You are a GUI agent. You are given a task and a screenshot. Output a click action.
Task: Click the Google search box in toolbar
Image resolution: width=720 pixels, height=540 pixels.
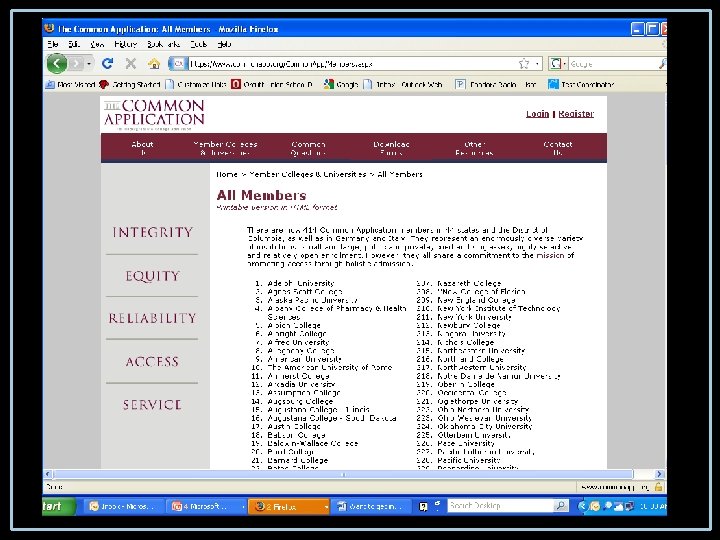tap(613, 64)
